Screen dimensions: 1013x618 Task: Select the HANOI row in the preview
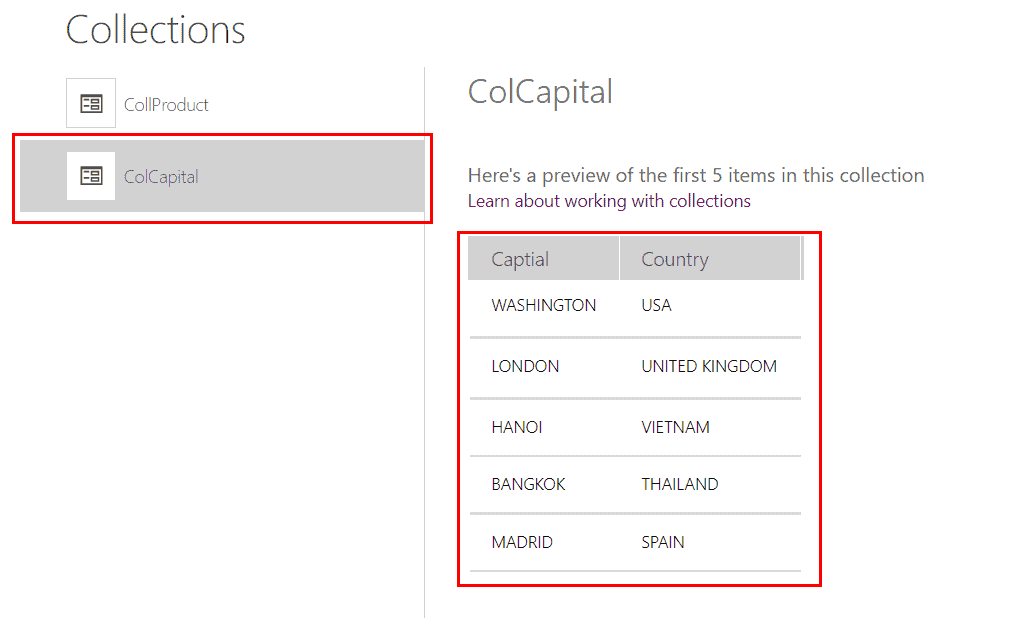click(x=517, y=426)
